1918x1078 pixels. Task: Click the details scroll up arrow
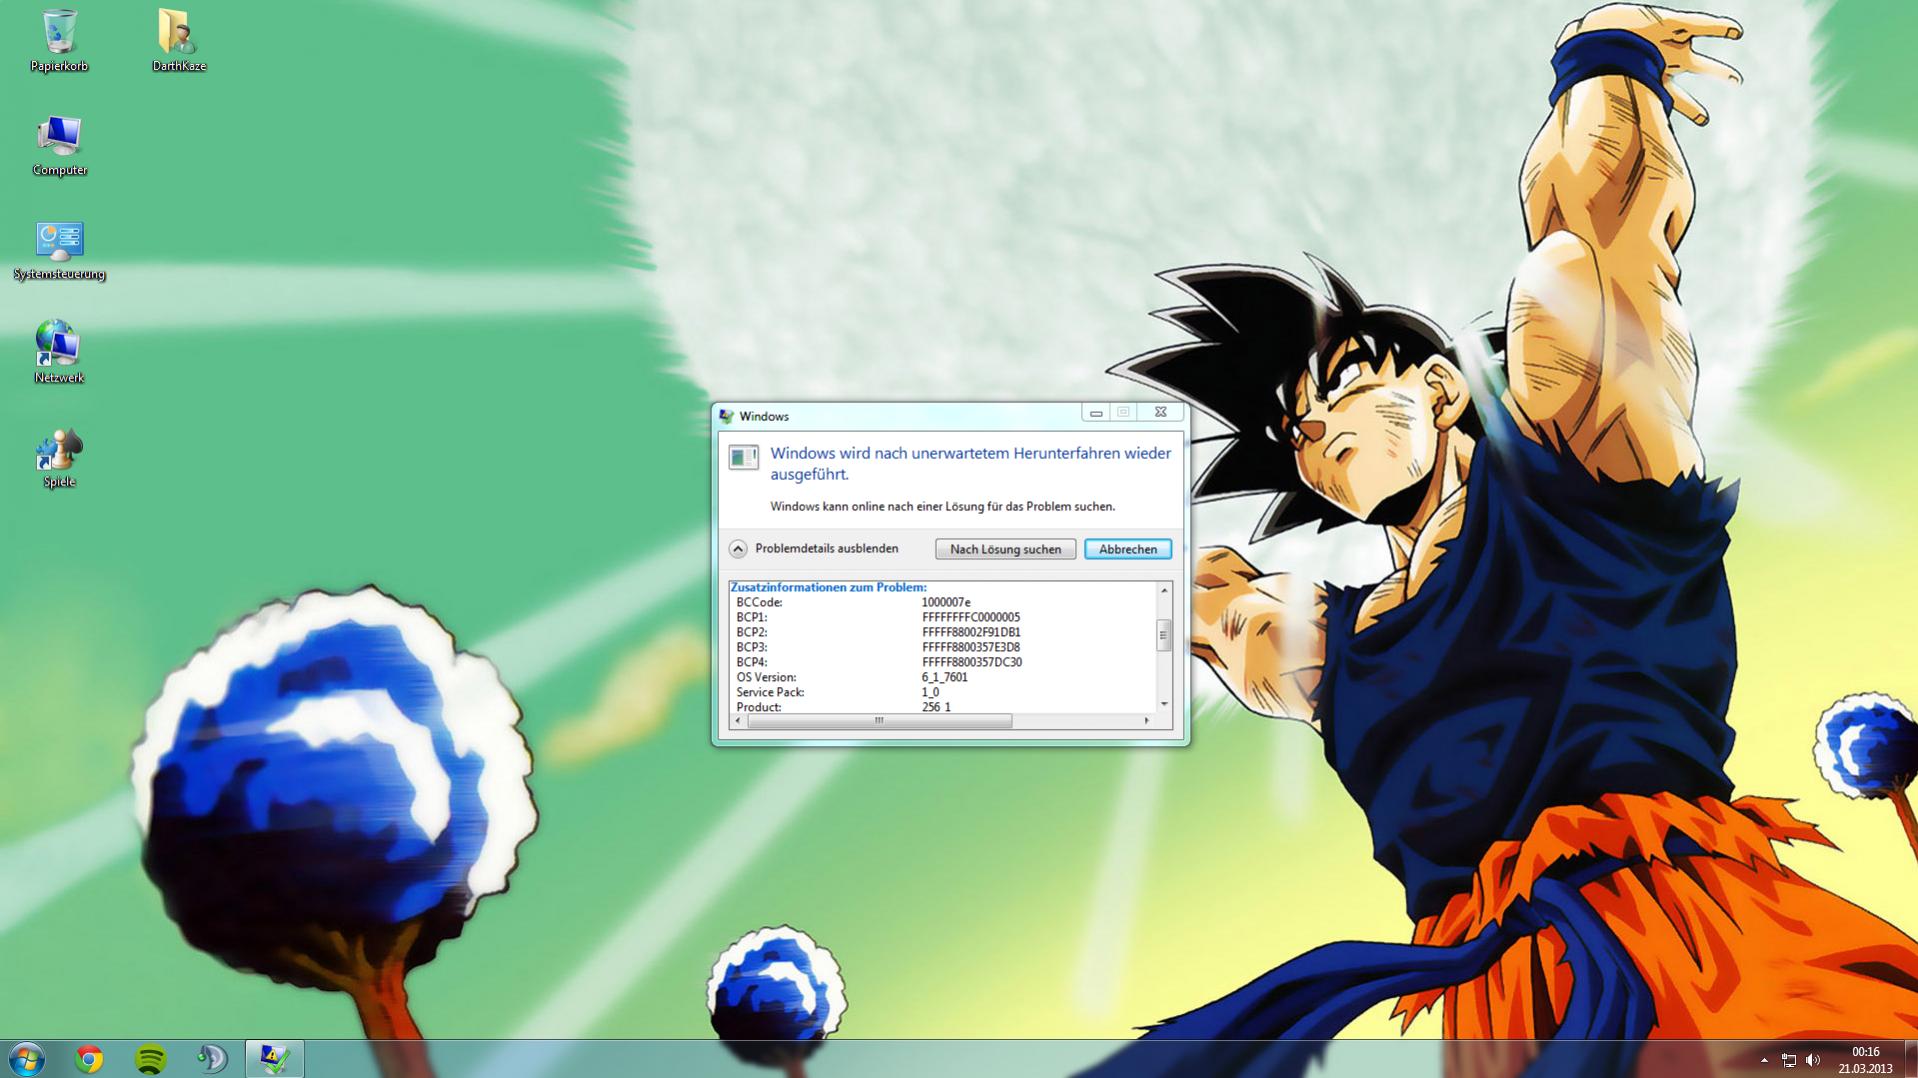pyautogui.click(x=1164, y=591)
